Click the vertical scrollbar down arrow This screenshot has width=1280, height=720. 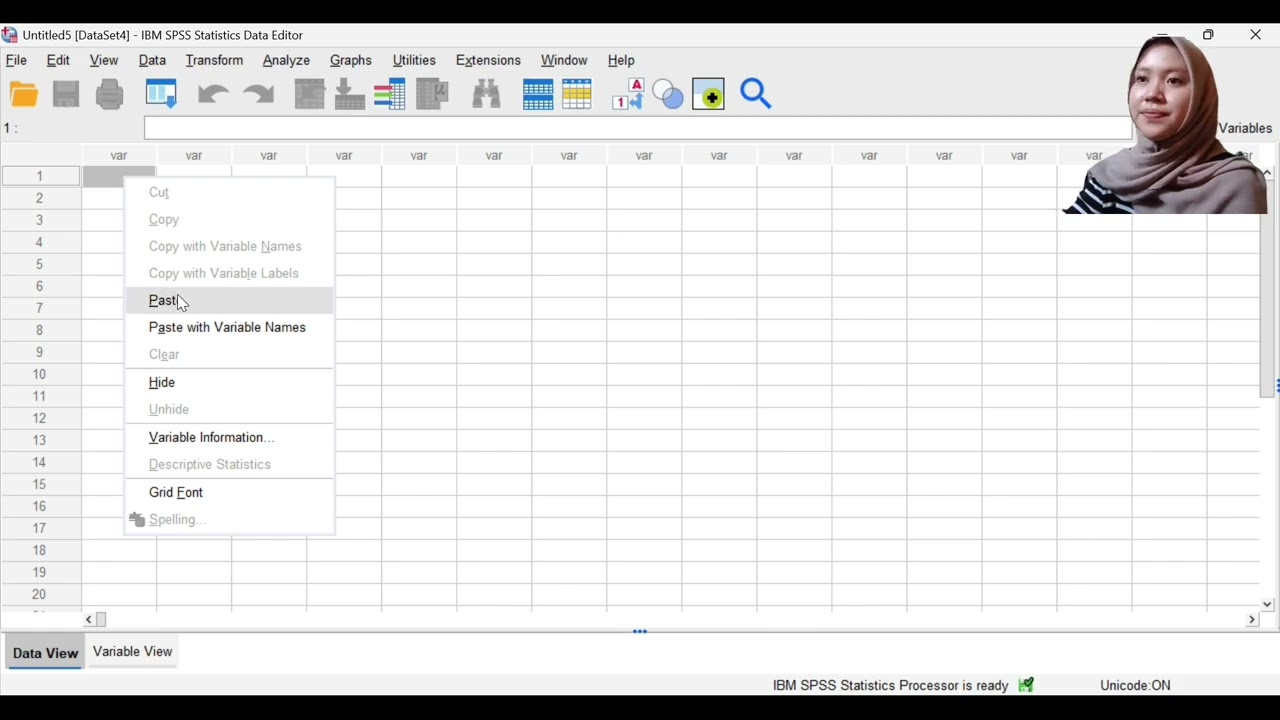pyautogui.click(x=1267, y=604)
